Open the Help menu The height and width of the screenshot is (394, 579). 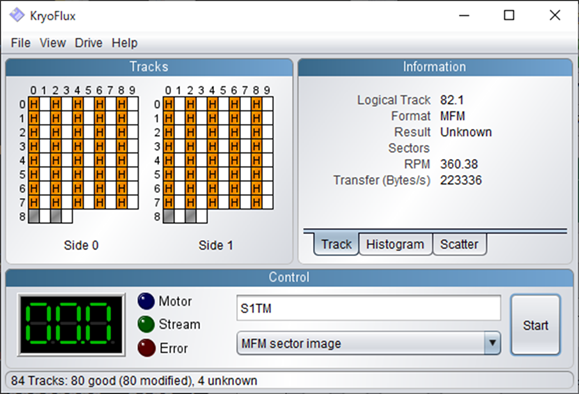pyautogui.click(x=125, y=43)
